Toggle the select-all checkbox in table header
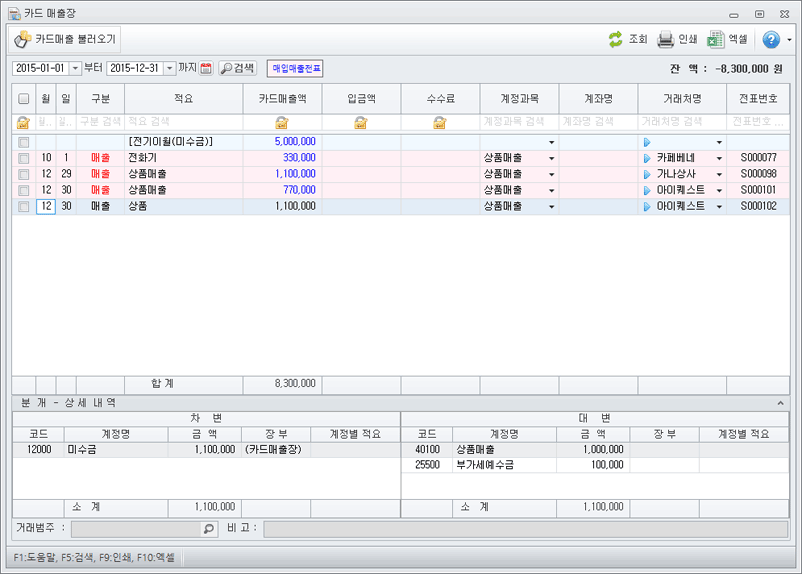 click(x=24, y=99)
